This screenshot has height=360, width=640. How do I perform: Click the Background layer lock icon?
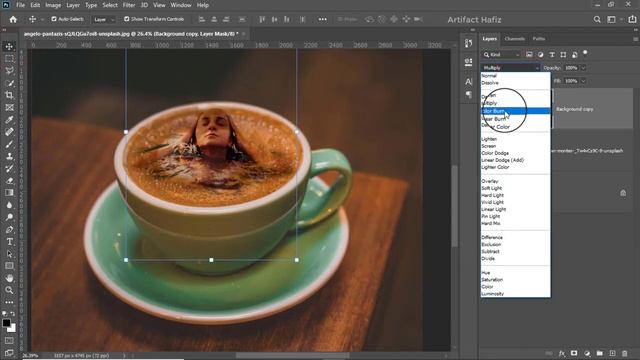click(623, 193)
